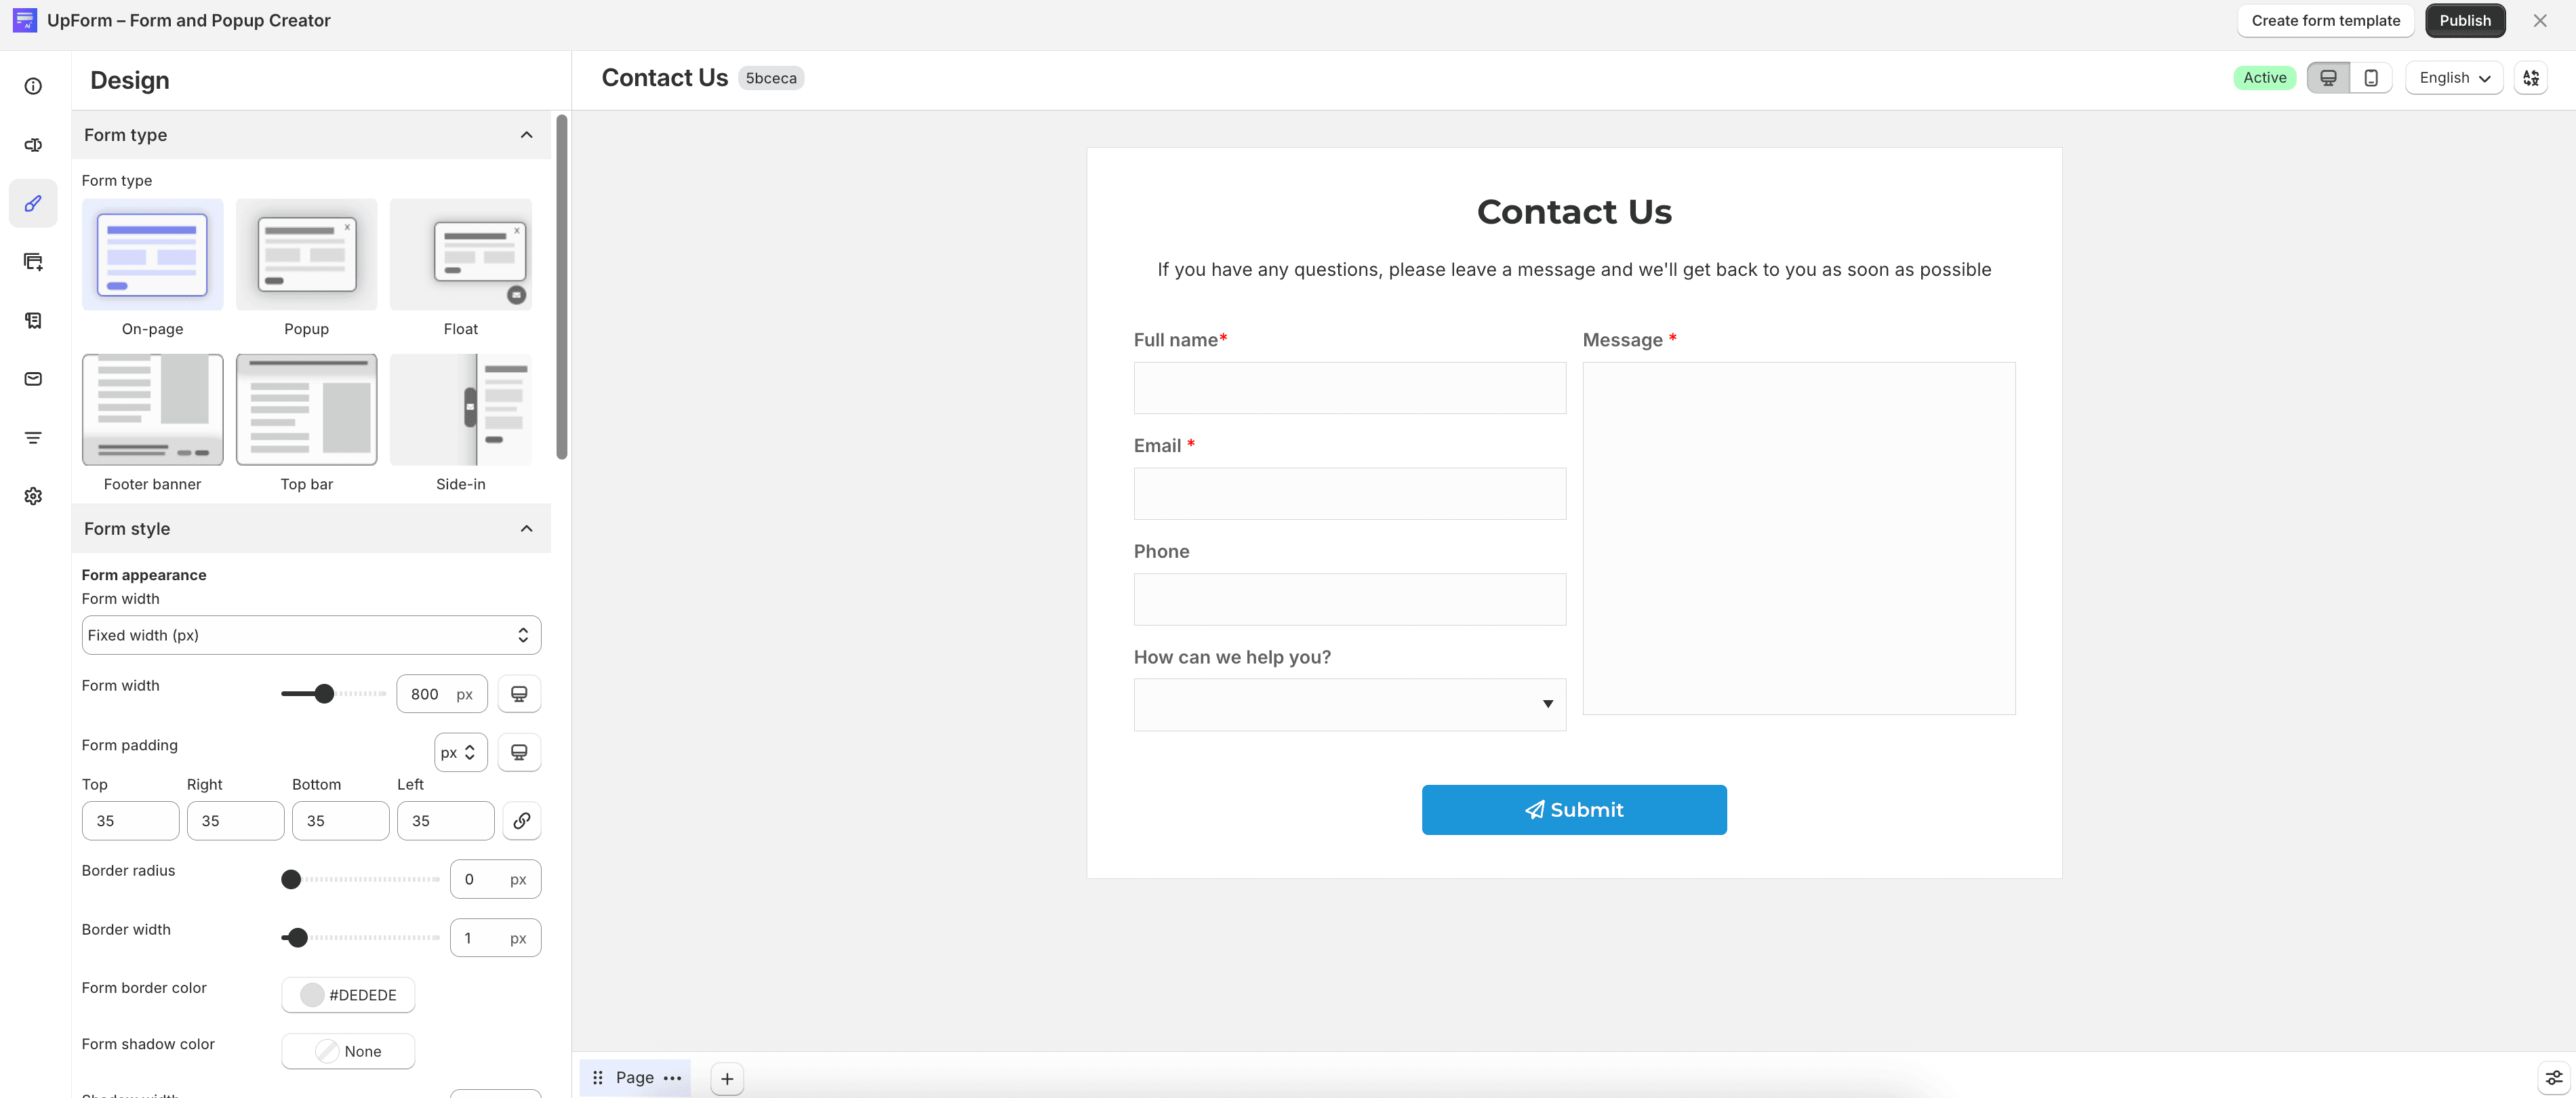The image size is (2576, 1098).
Task: Click the Border radius value field
Action: click(x=495, y=880)
